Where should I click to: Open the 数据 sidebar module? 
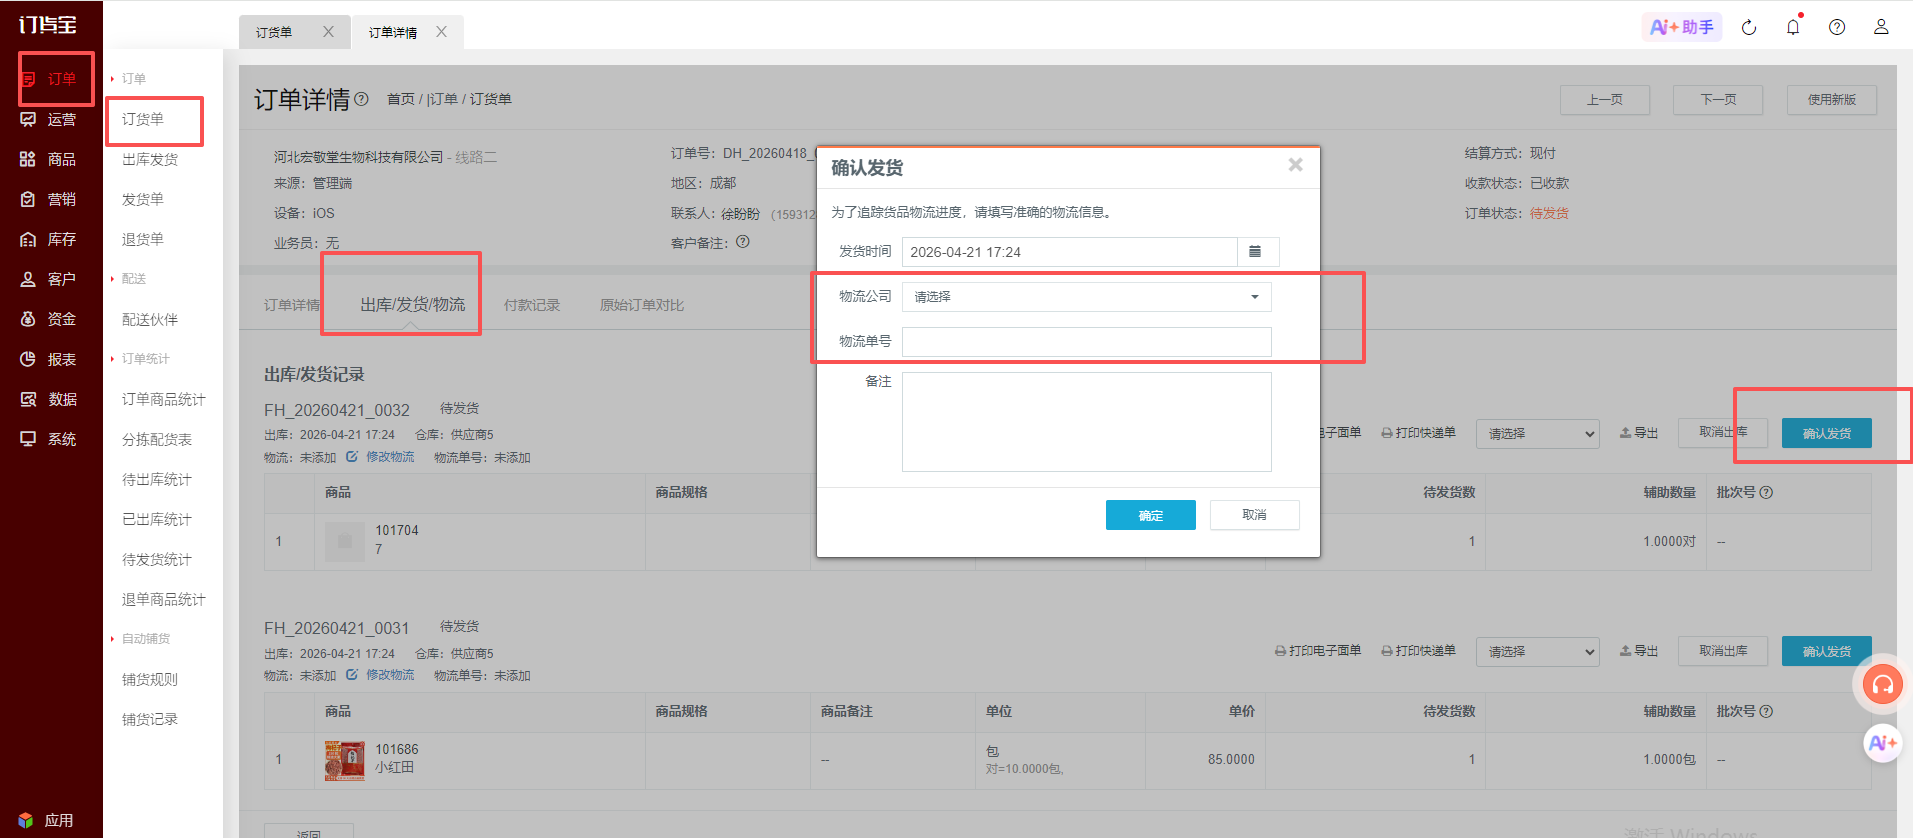[x=49, y=399]
